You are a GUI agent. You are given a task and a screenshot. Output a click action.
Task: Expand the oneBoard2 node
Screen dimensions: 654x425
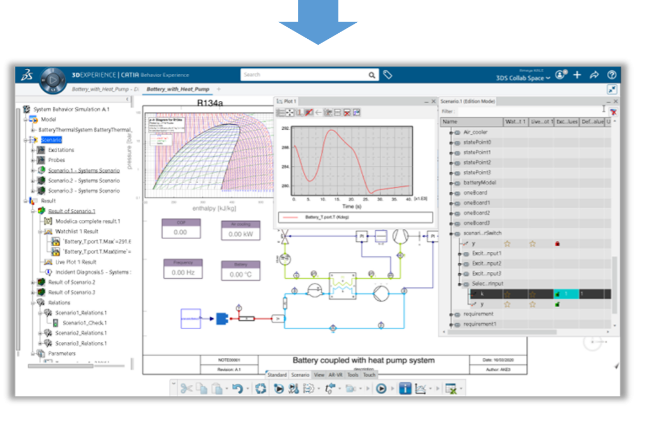click(x=451, y=213)
